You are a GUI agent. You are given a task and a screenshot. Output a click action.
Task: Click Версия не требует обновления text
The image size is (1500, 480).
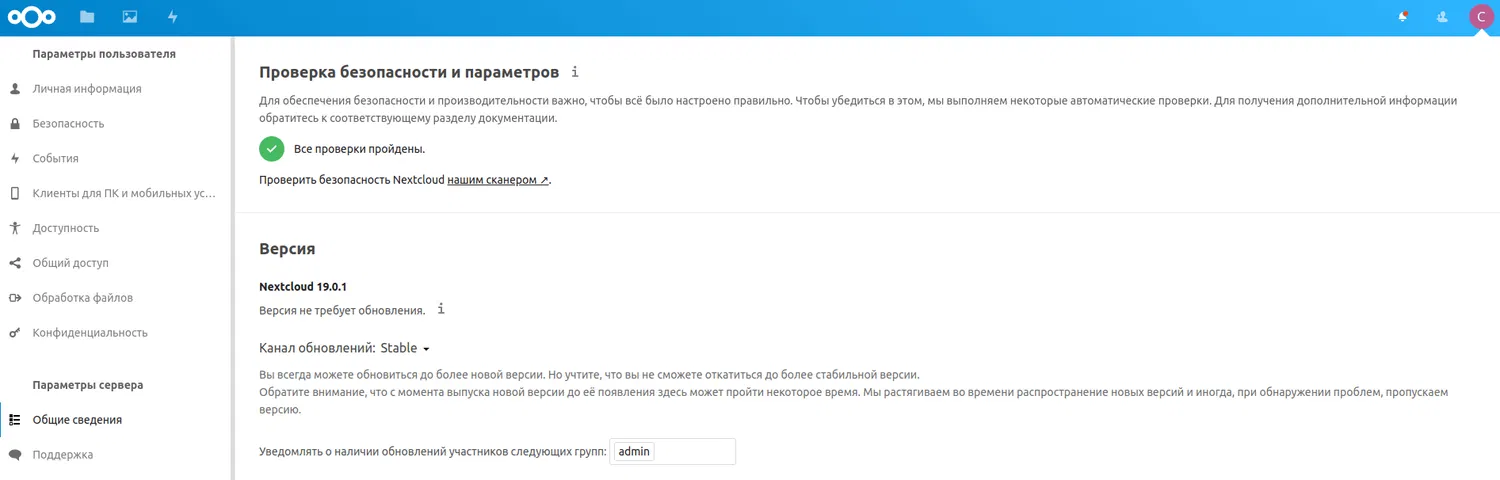point(342,311)
